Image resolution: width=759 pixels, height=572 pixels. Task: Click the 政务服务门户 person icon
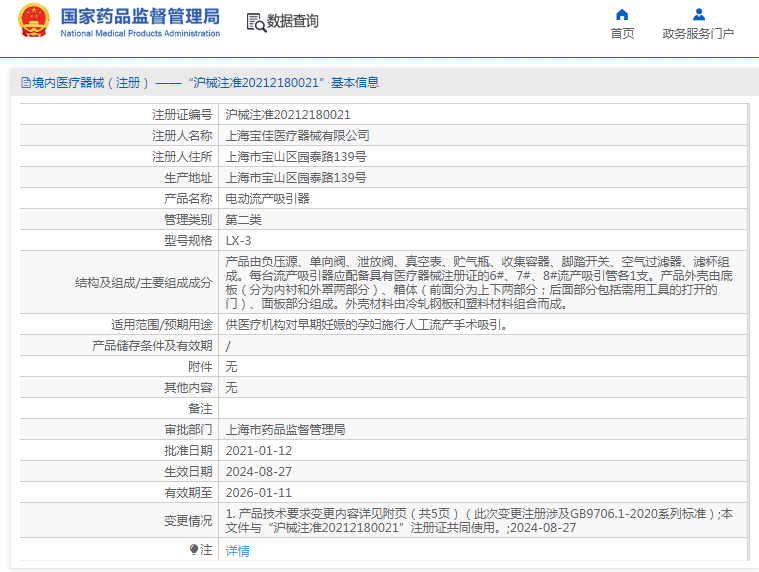(x=698, y=15)
